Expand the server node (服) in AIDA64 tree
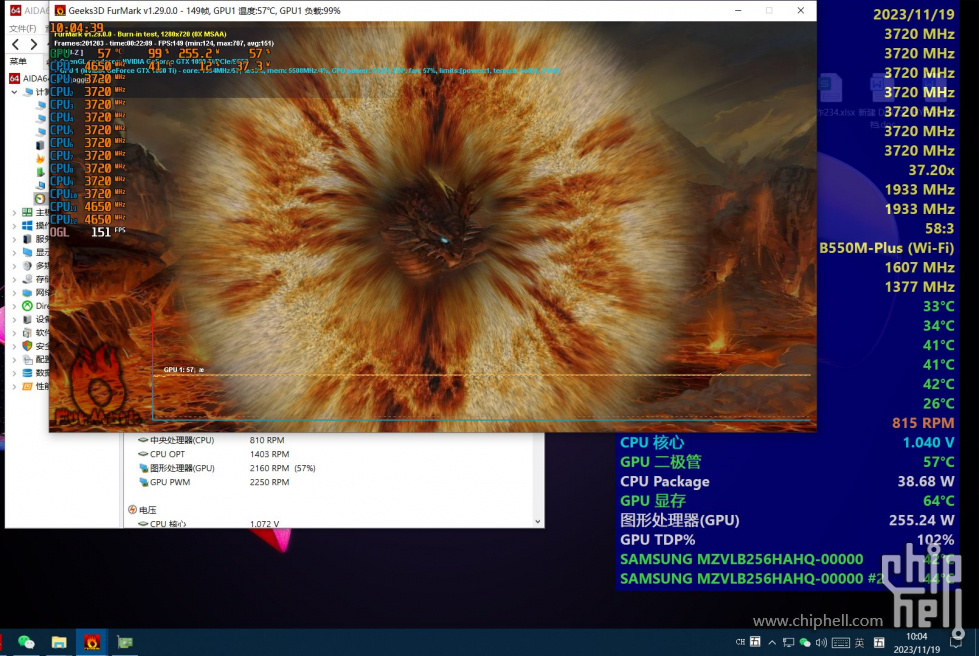The width and height of the screenshot is (979, 656). [14, 239]
